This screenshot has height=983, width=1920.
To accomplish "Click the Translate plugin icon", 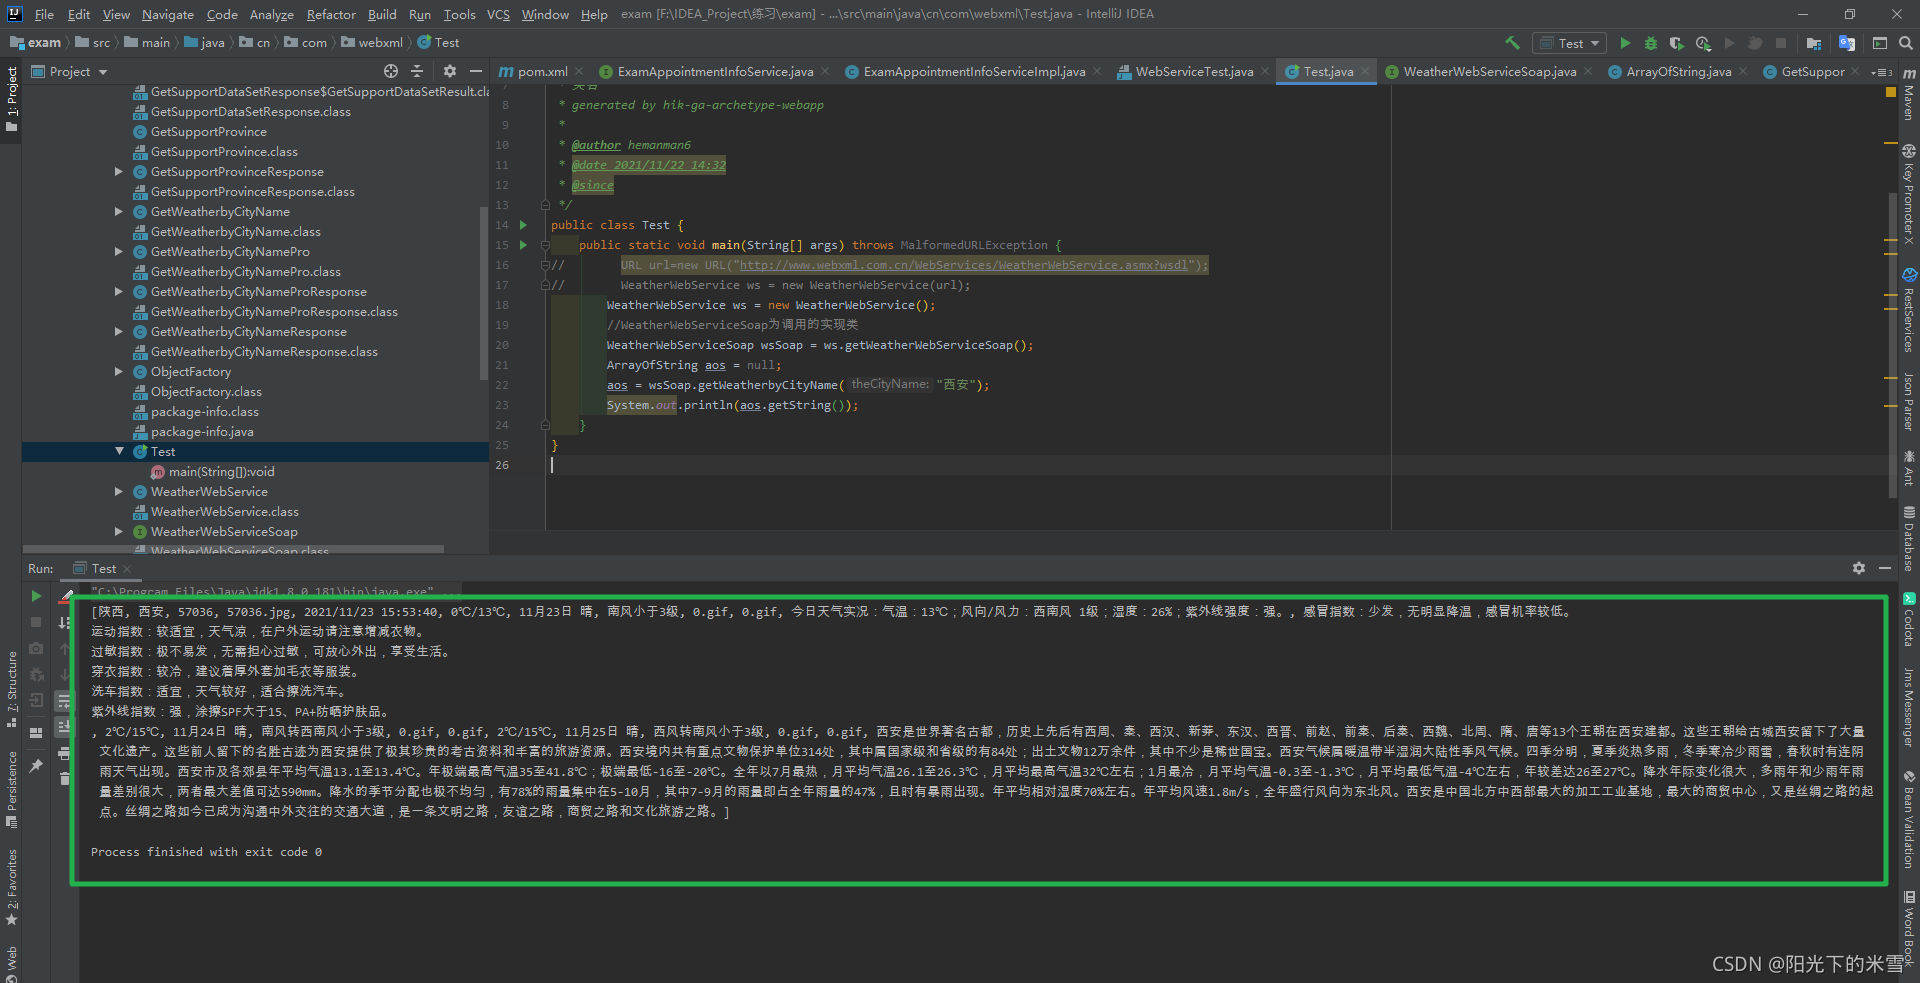I will 1847,43.
